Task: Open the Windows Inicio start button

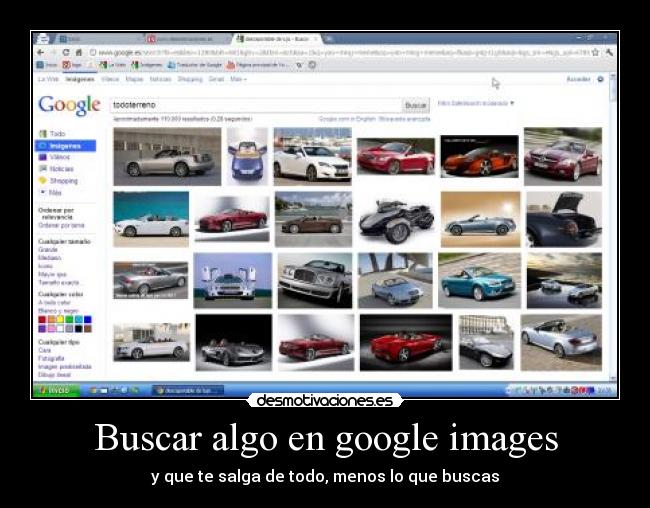Action: tap(56, 390)
